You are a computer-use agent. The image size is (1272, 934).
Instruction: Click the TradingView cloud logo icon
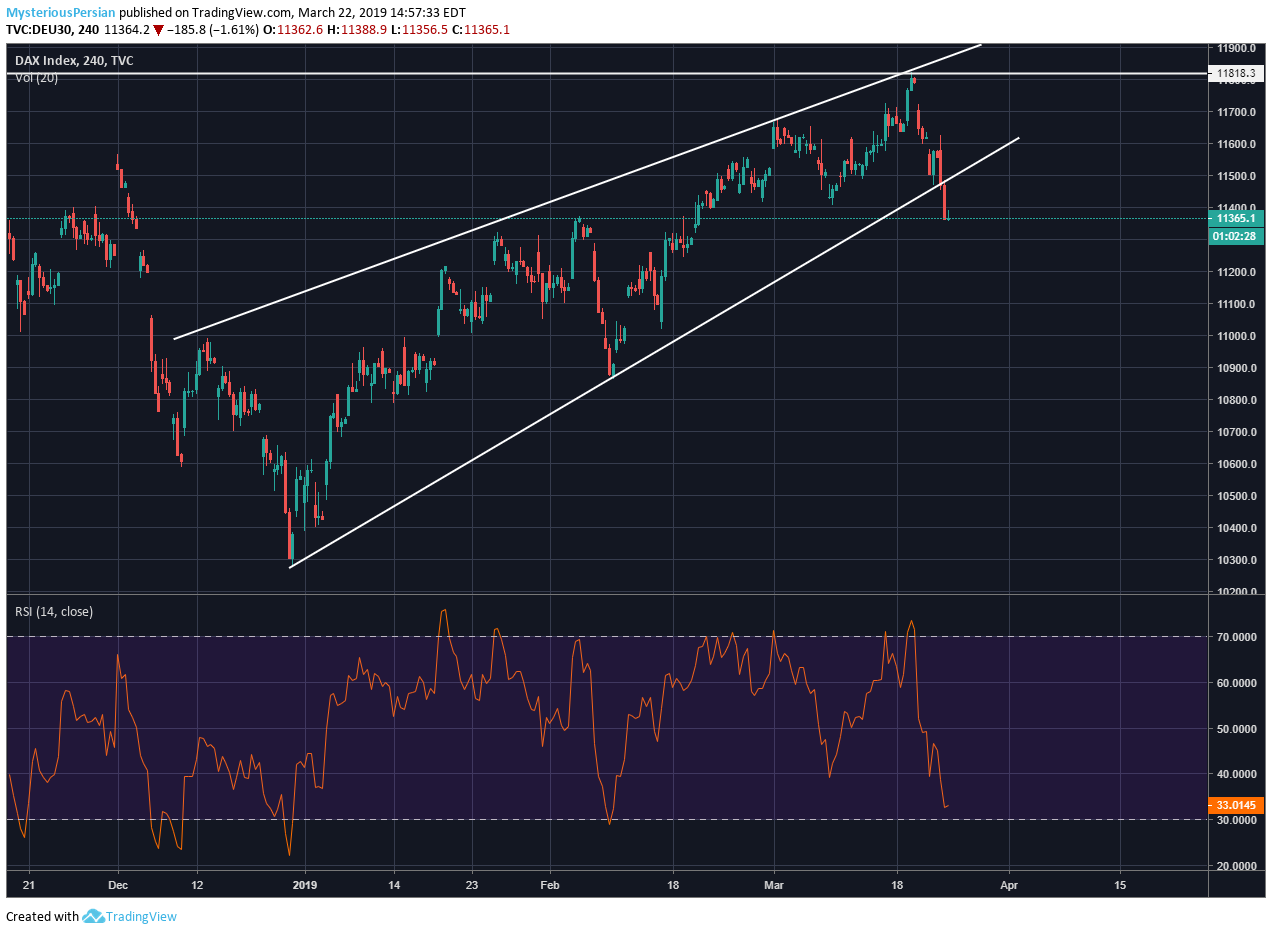[93, 916]
